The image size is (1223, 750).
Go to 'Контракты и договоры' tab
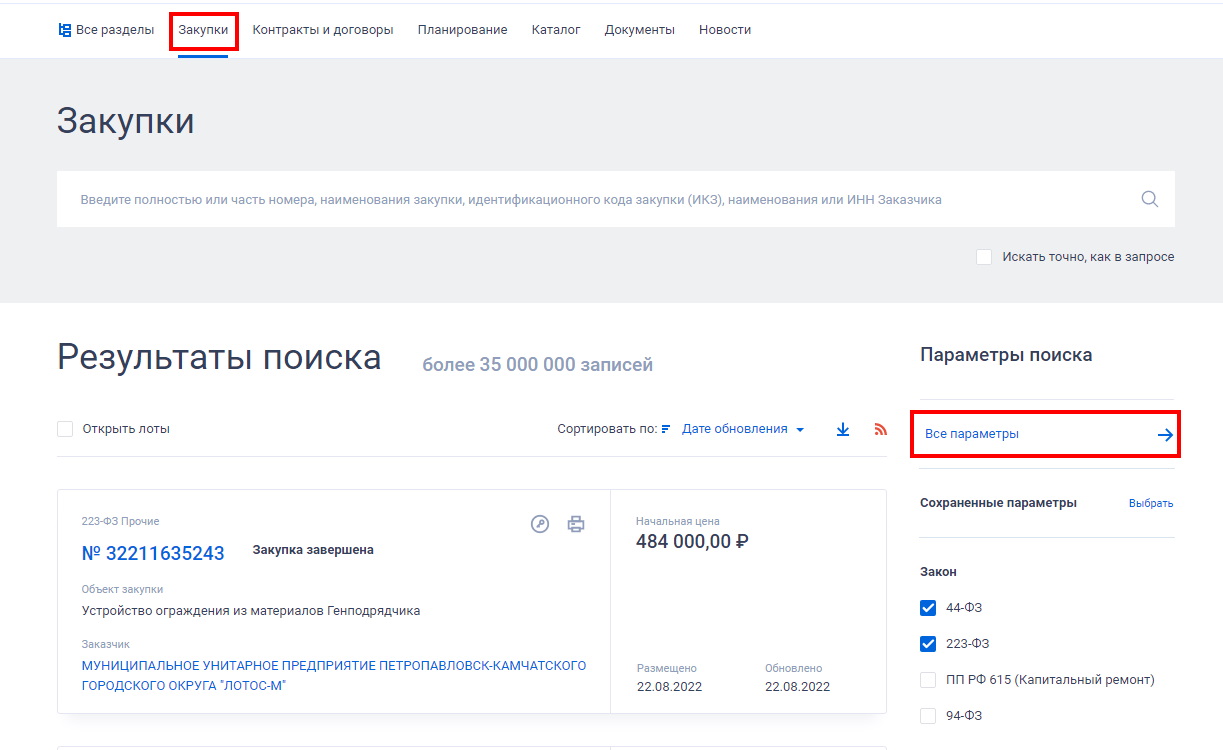coord(323,30)
